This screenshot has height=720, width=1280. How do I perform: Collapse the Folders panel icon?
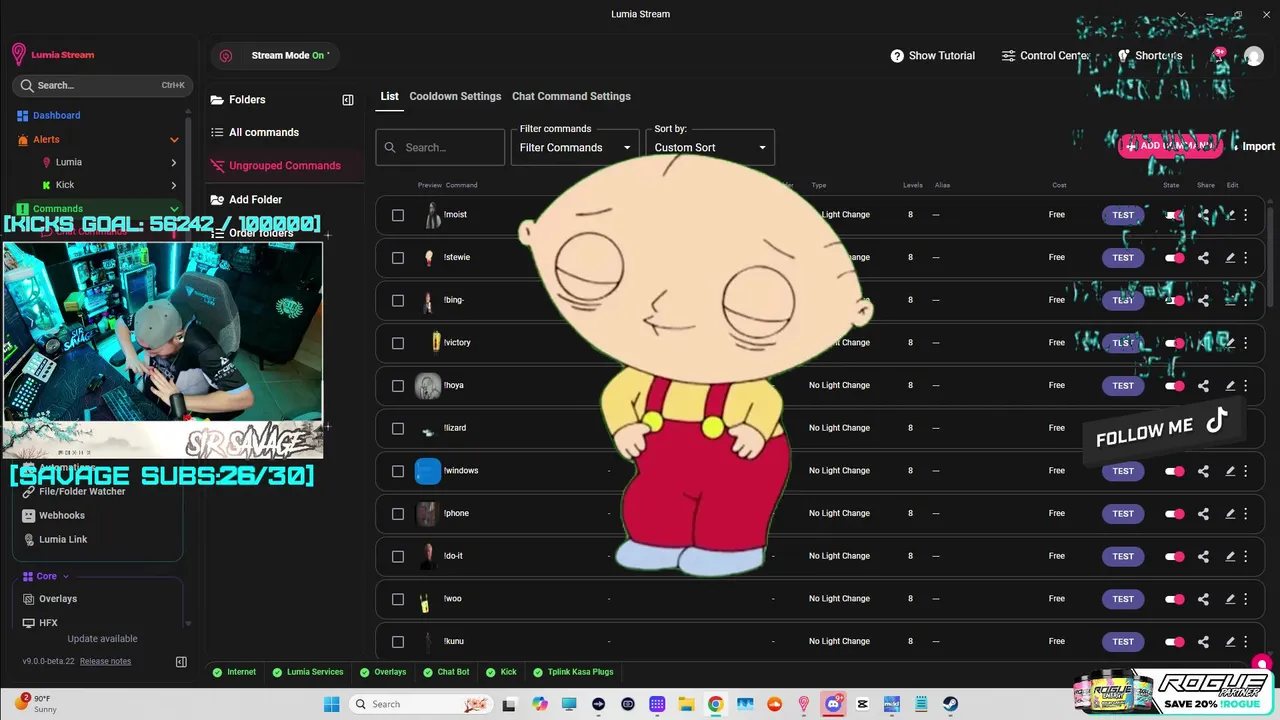coord(348,100)
